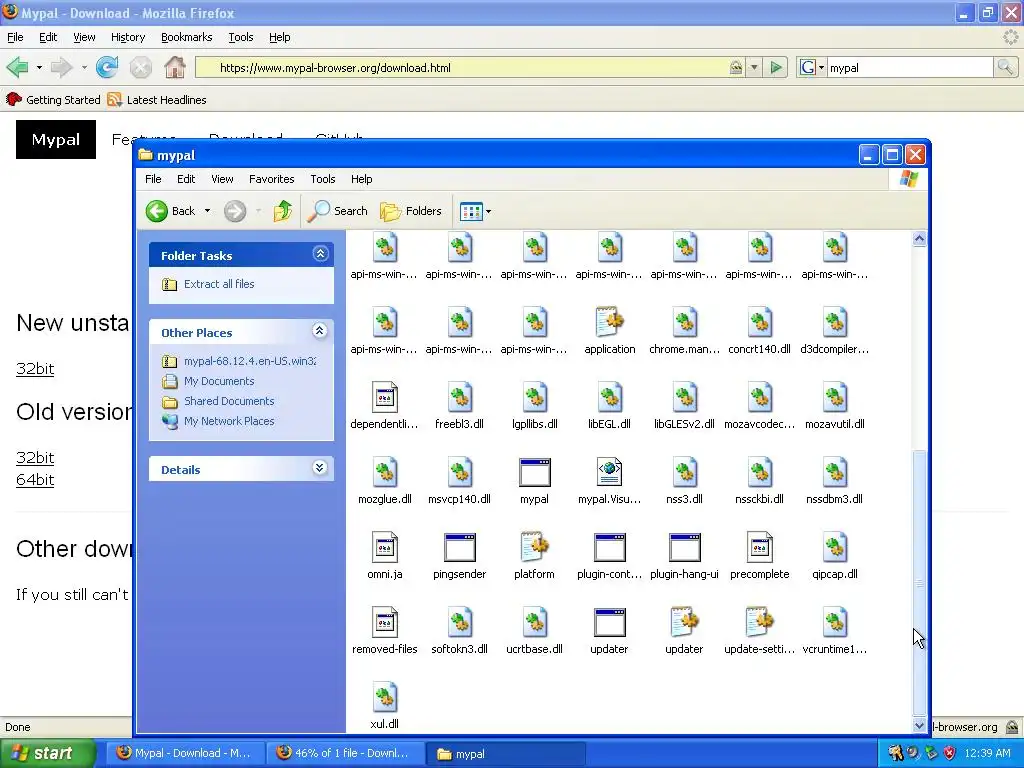Select the libEGL.dll file

click(x=609, y=406)
